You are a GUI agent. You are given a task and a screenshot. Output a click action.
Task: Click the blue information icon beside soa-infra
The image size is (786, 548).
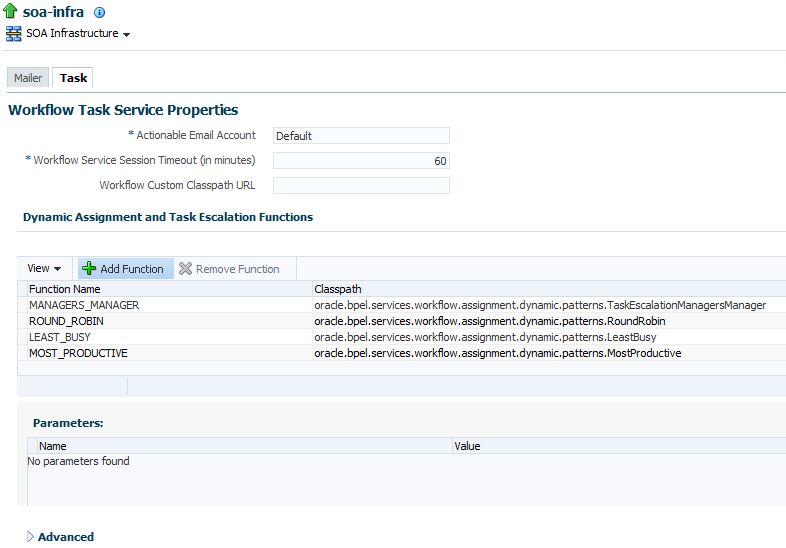tap(100, 13)
